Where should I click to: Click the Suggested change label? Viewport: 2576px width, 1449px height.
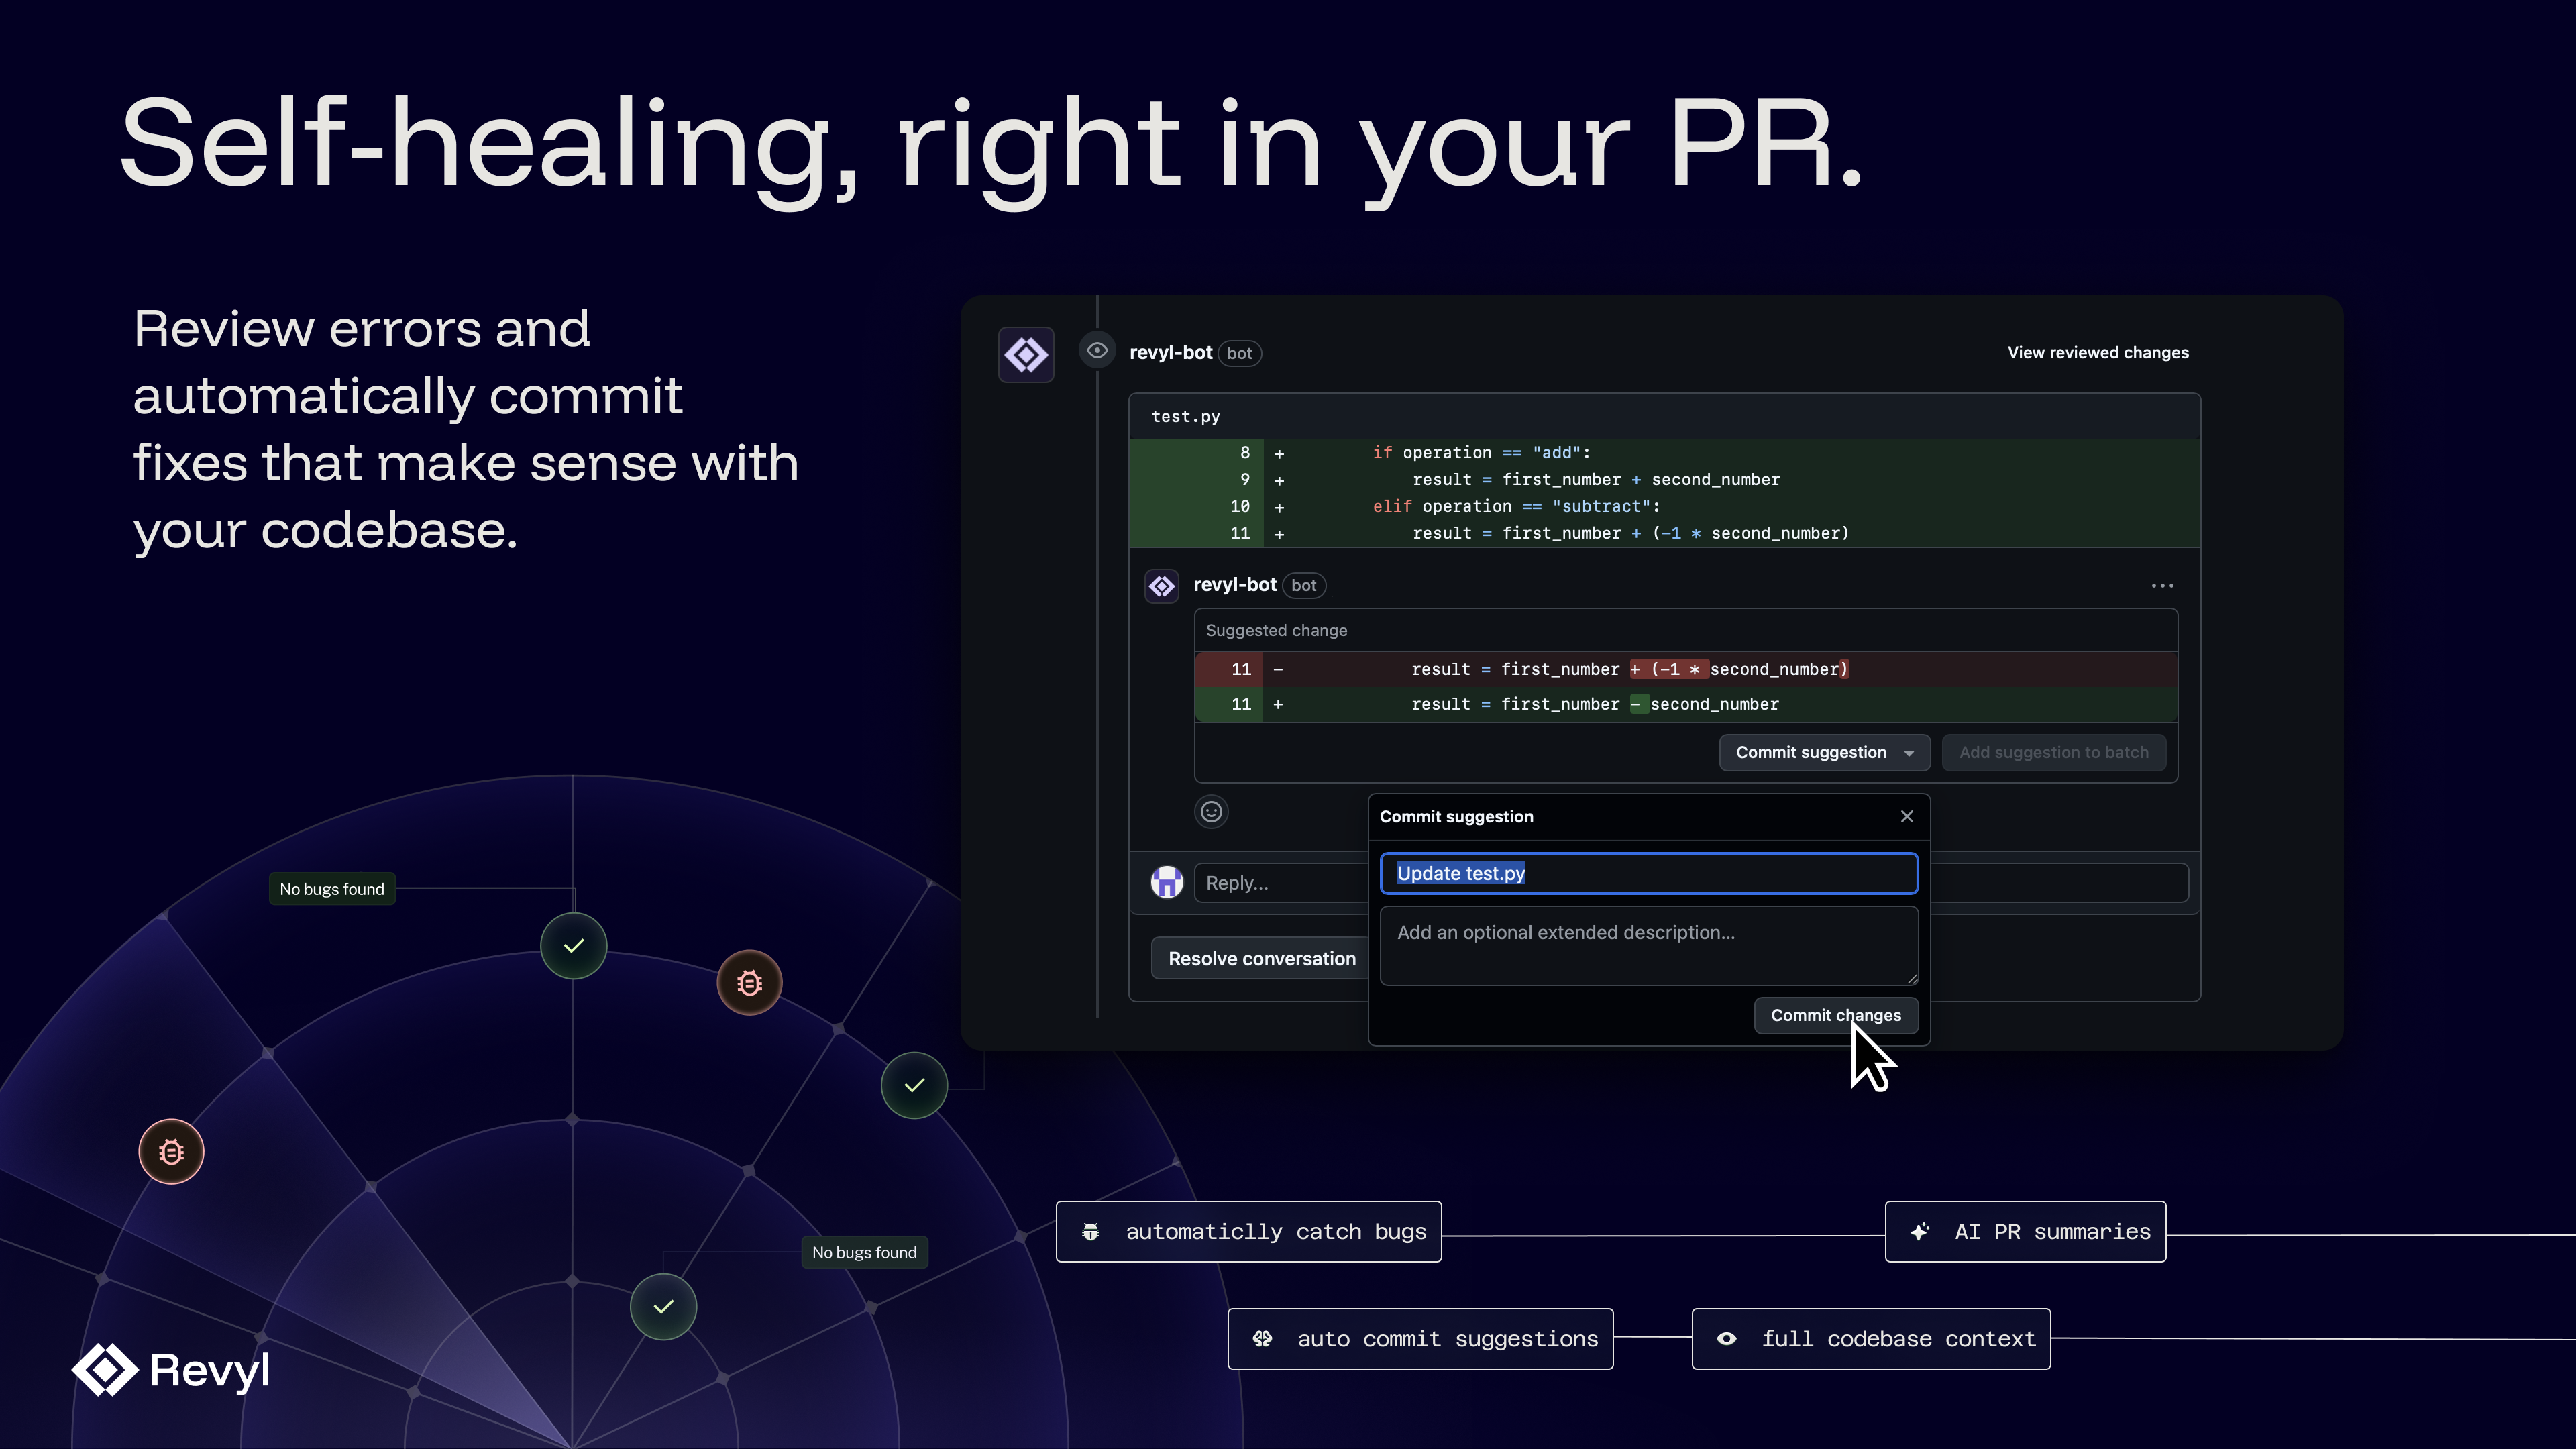click(1276, 630)
